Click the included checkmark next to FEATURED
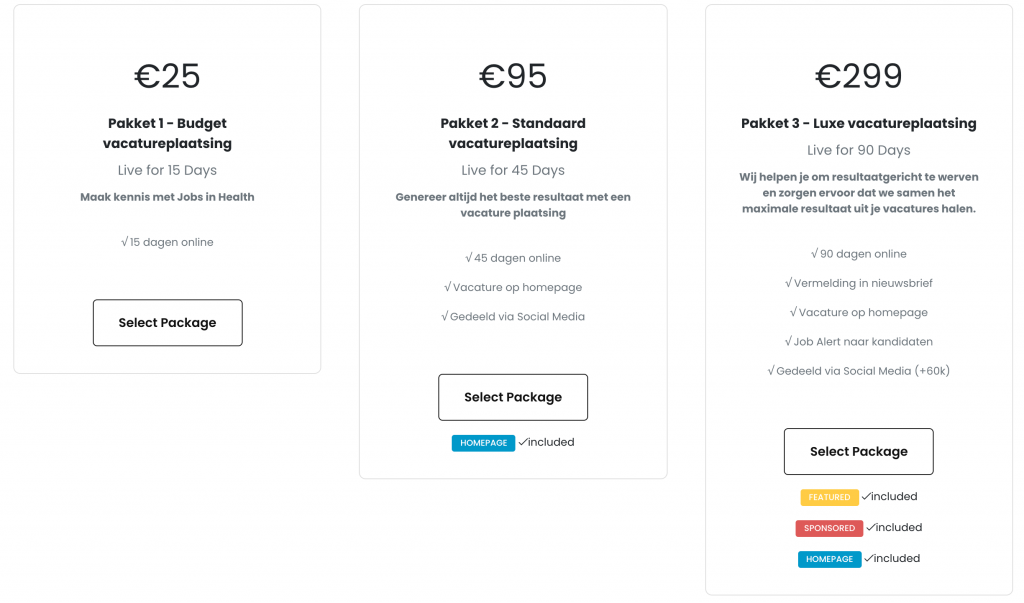 coord(889,497)
